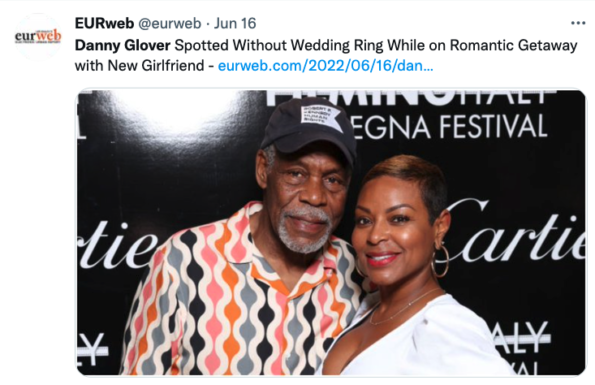
Task: Click the EURweb display name
Action: (104, 23)
